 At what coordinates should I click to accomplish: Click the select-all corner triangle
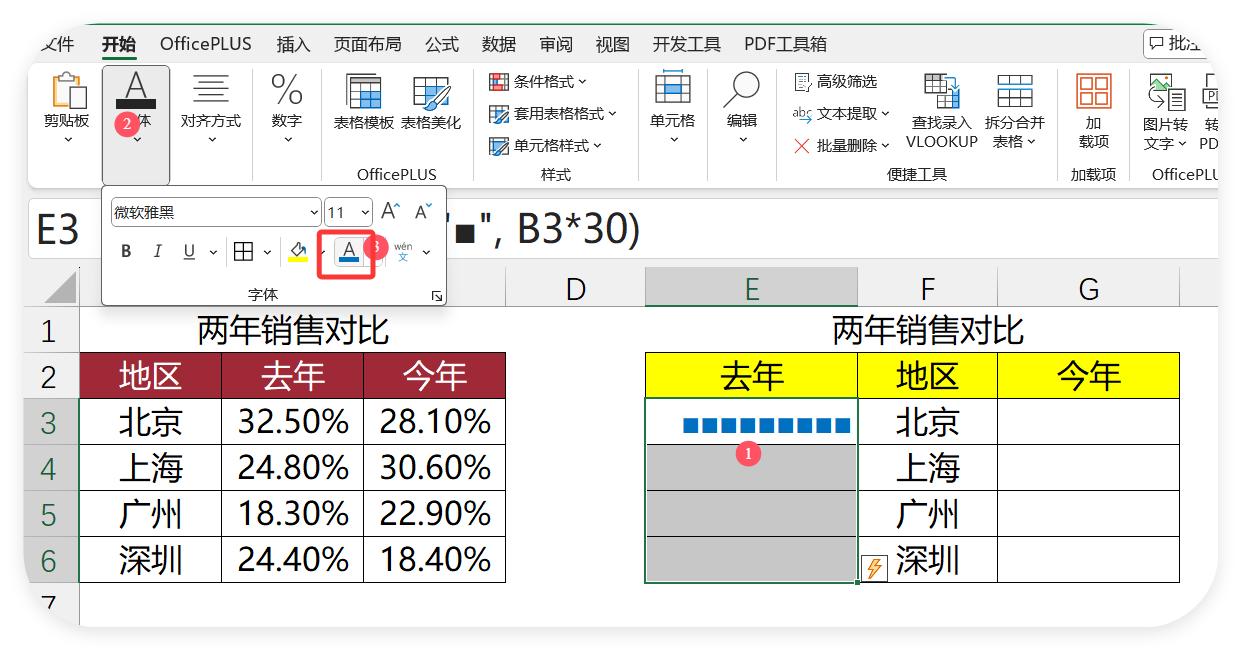[x=61, y=288]
